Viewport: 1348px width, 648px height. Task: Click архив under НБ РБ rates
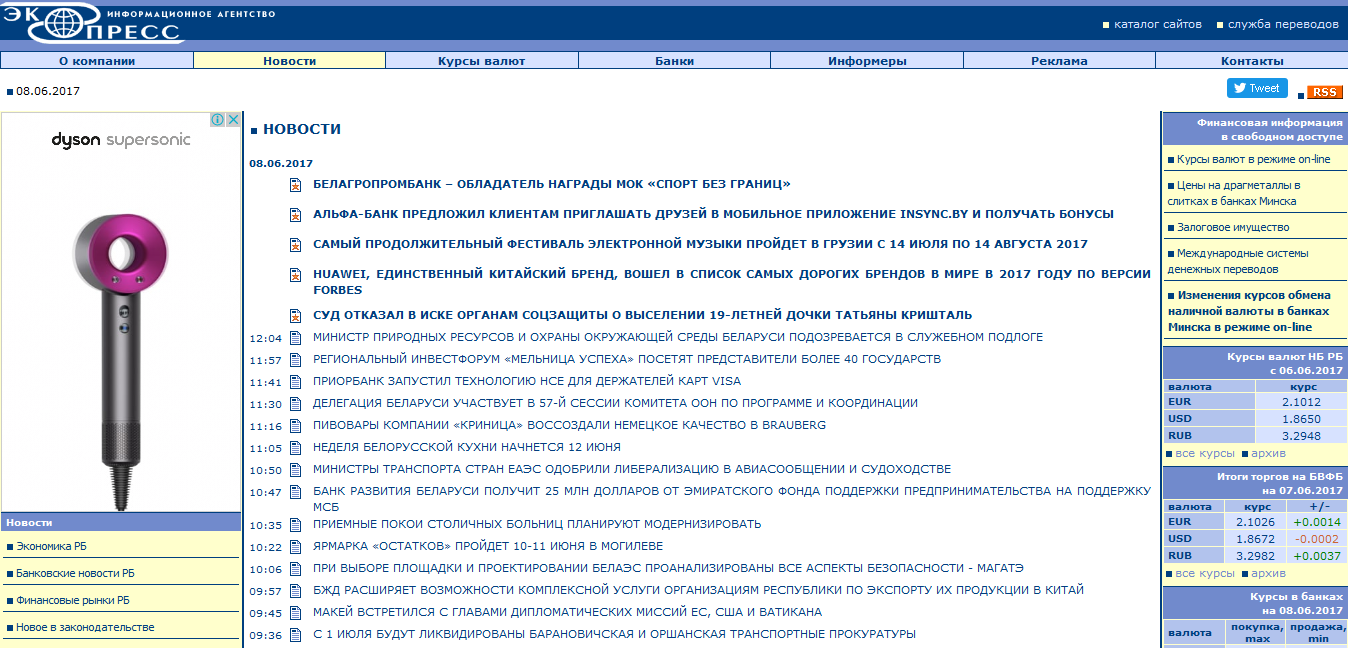click(x=1268, y=453)
